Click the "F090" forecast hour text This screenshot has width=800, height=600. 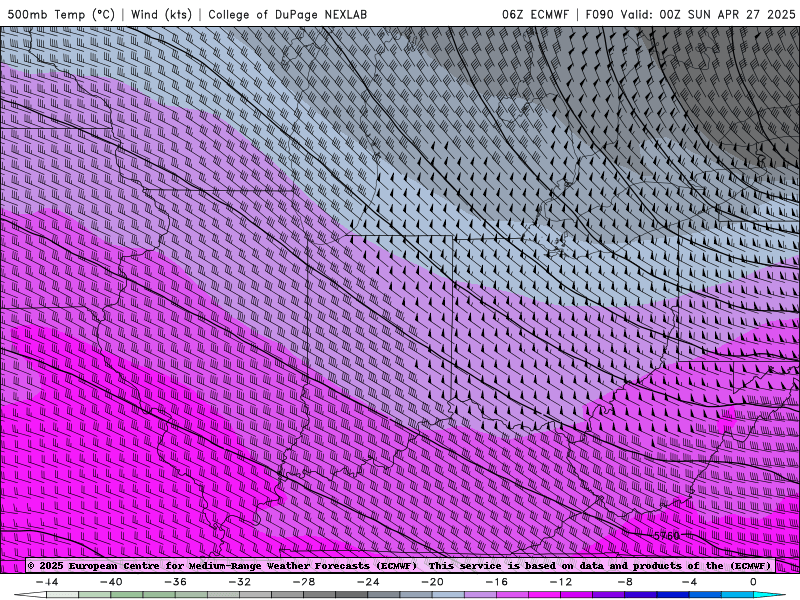pos(599,14)
